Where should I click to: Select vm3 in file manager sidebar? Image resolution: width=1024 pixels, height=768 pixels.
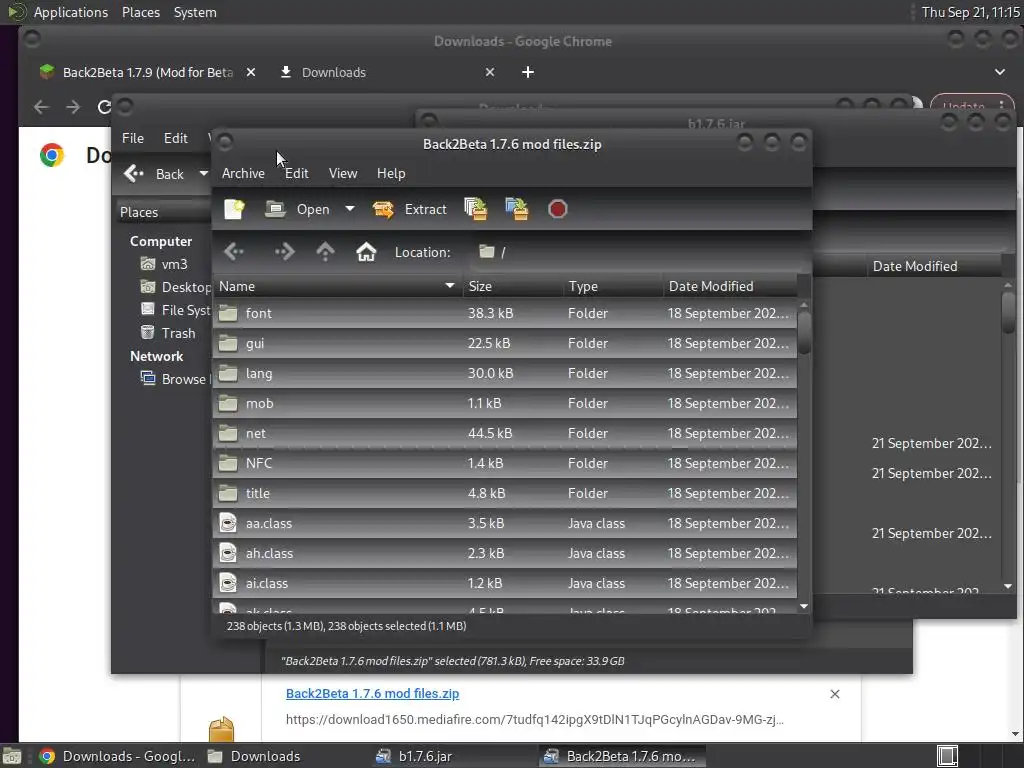pyautogui.click(x=165, y=264)
